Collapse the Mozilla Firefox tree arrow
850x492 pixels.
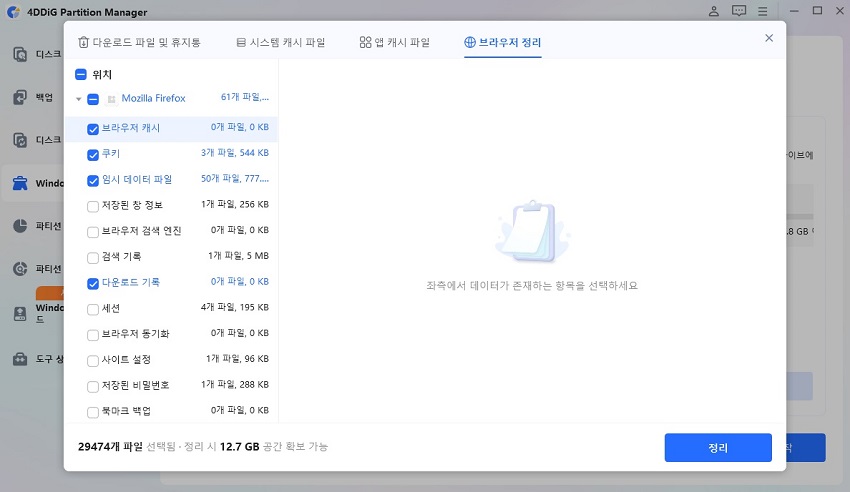79,99
